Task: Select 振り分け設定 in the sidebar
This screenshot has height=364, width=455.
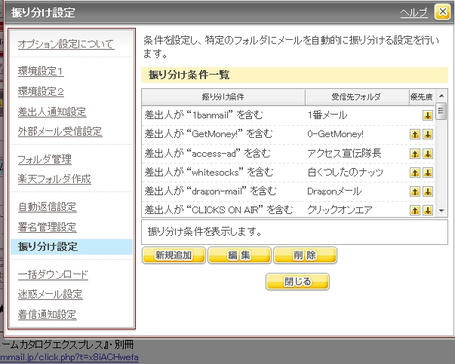Action: coord(71,247)
